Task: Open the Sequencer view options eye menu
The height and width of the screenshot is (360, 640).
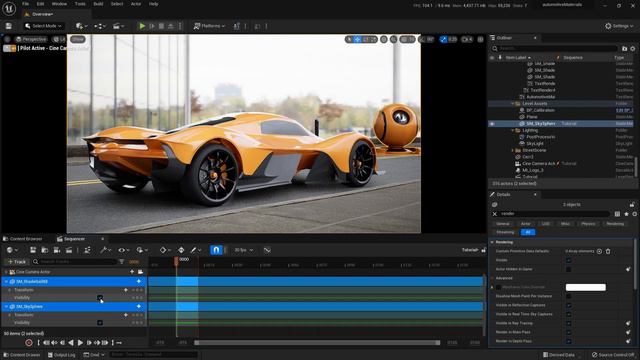Action: 124,250
